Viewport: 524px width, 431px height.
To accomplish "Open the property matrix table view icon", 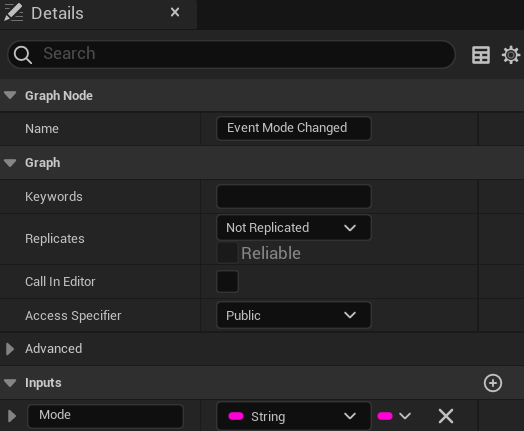I will (x=481, y=55).
